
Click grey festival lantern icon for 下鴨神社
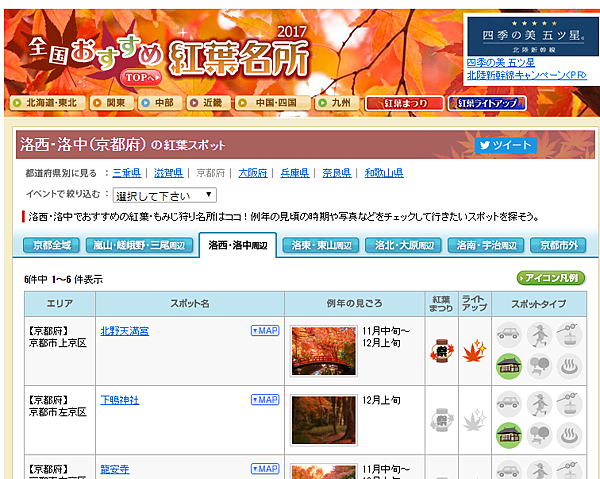tap(442, 420)
